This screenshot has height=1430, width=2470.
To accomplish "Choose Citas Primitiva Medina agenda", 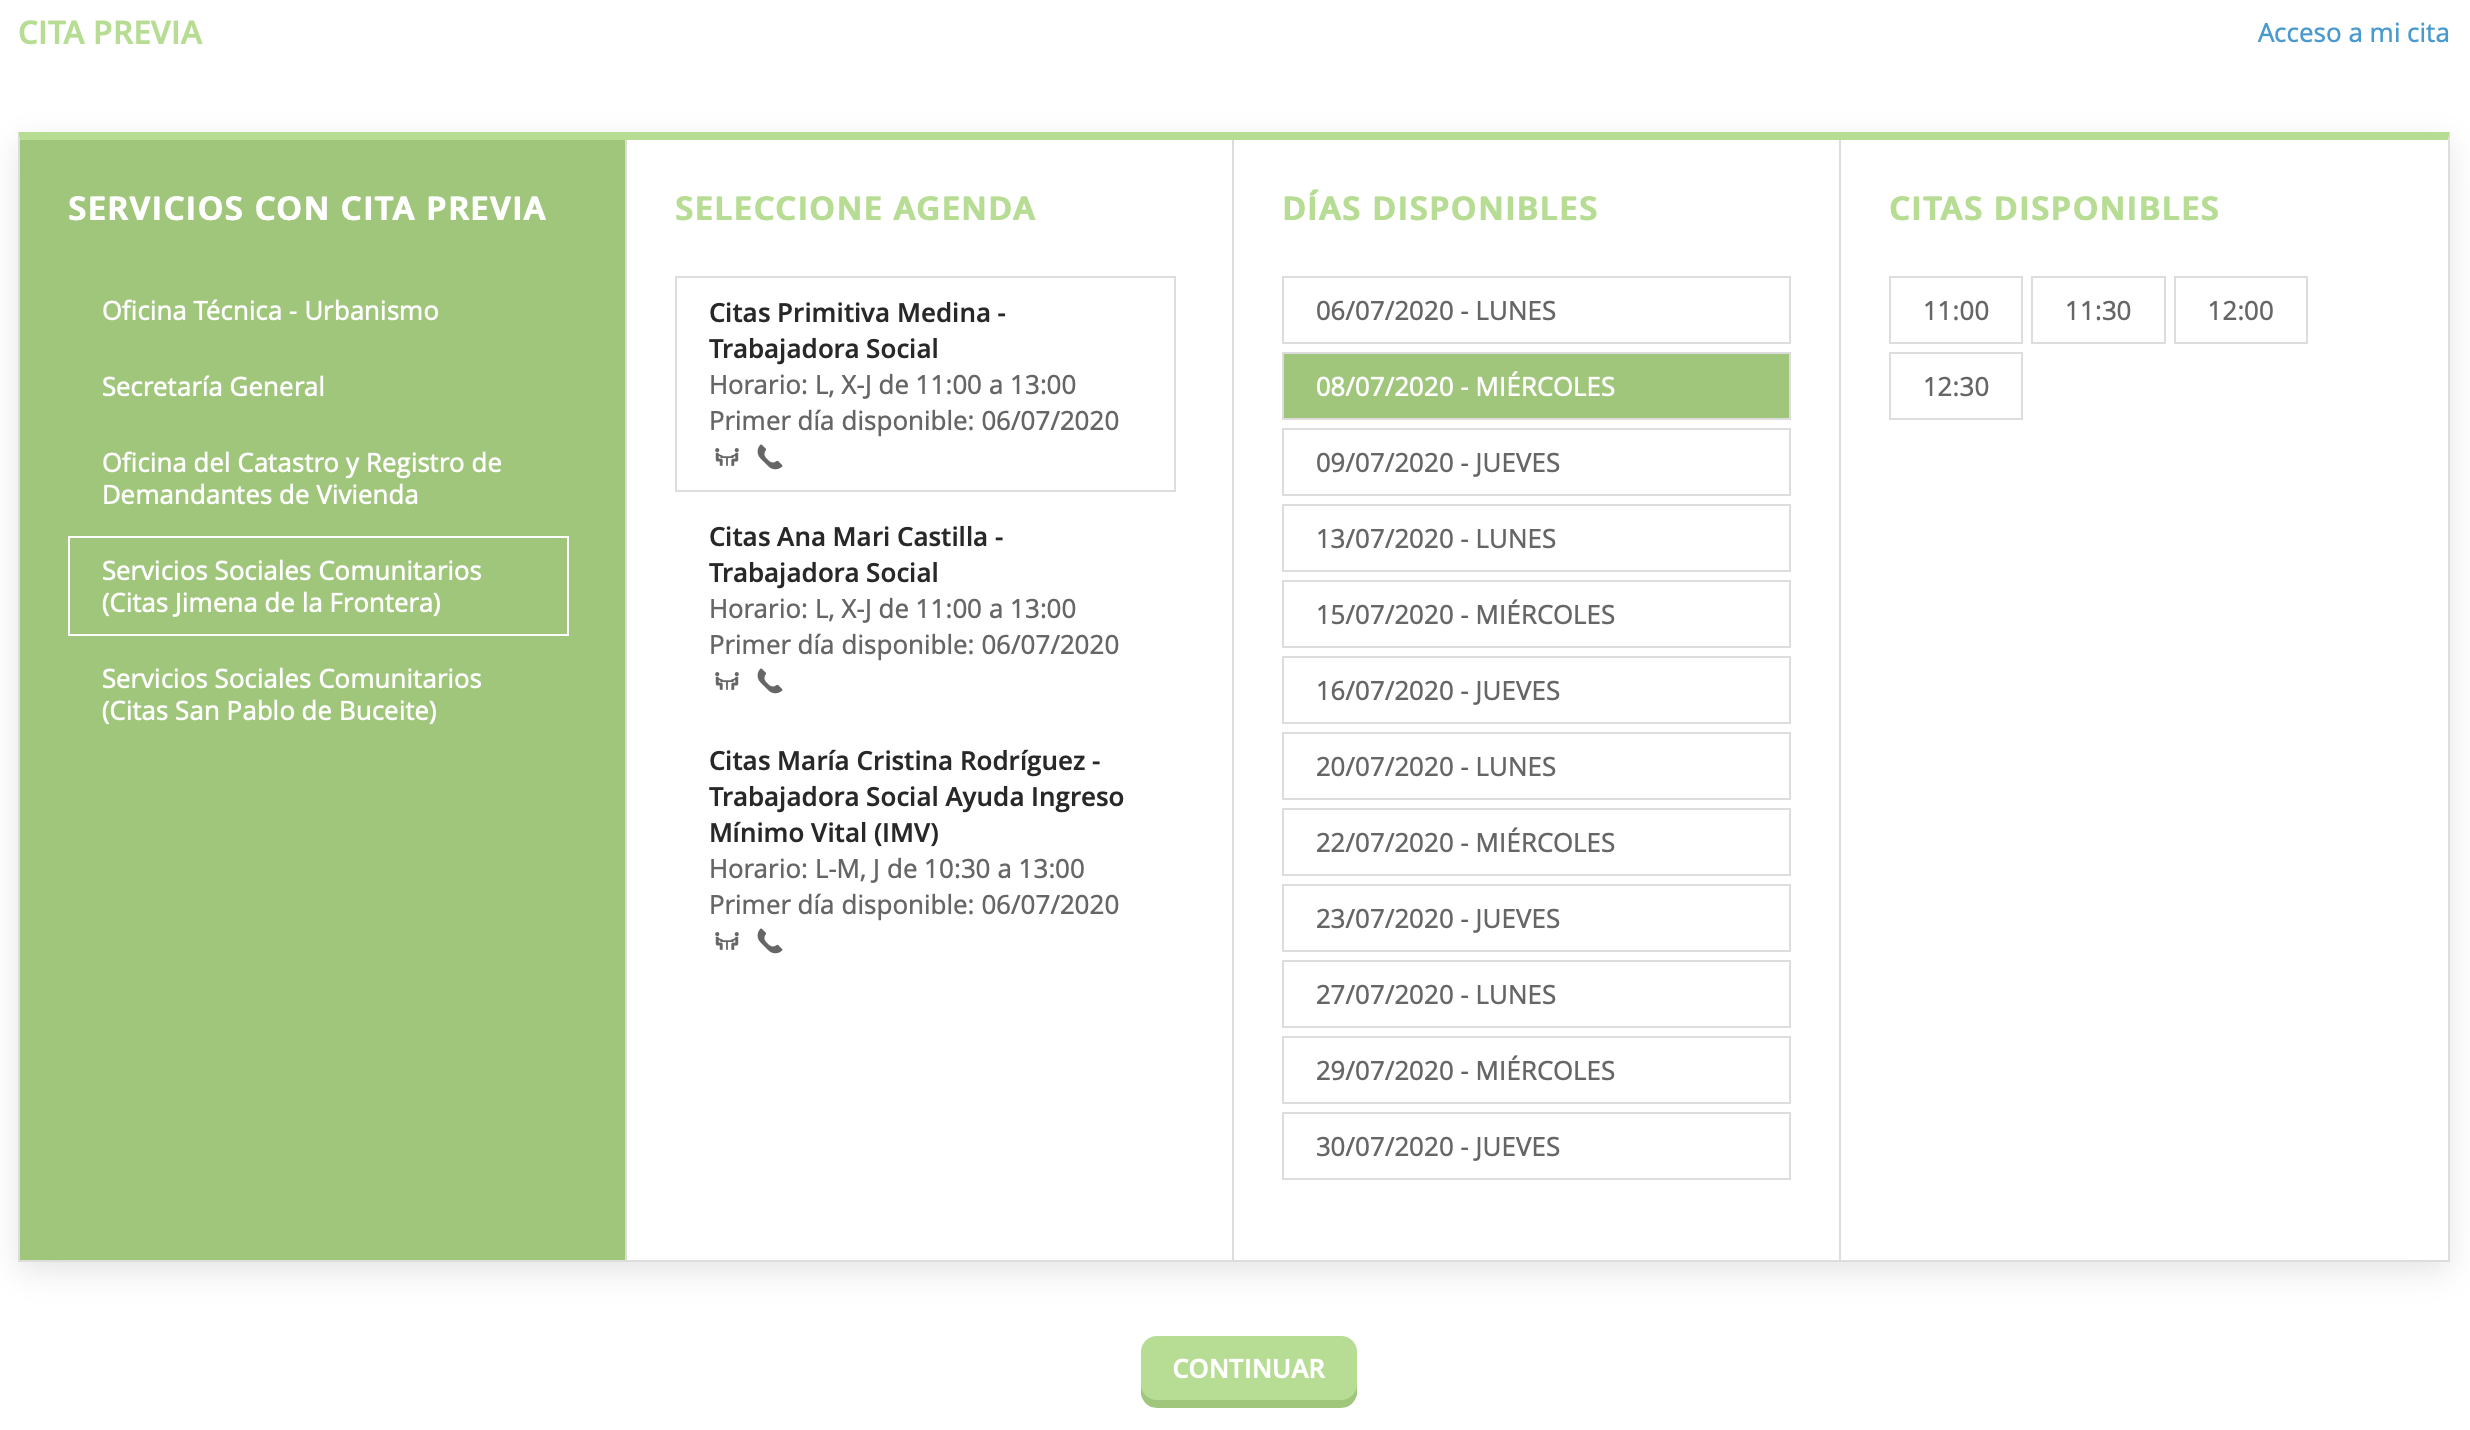I will [x=925, y=384].
